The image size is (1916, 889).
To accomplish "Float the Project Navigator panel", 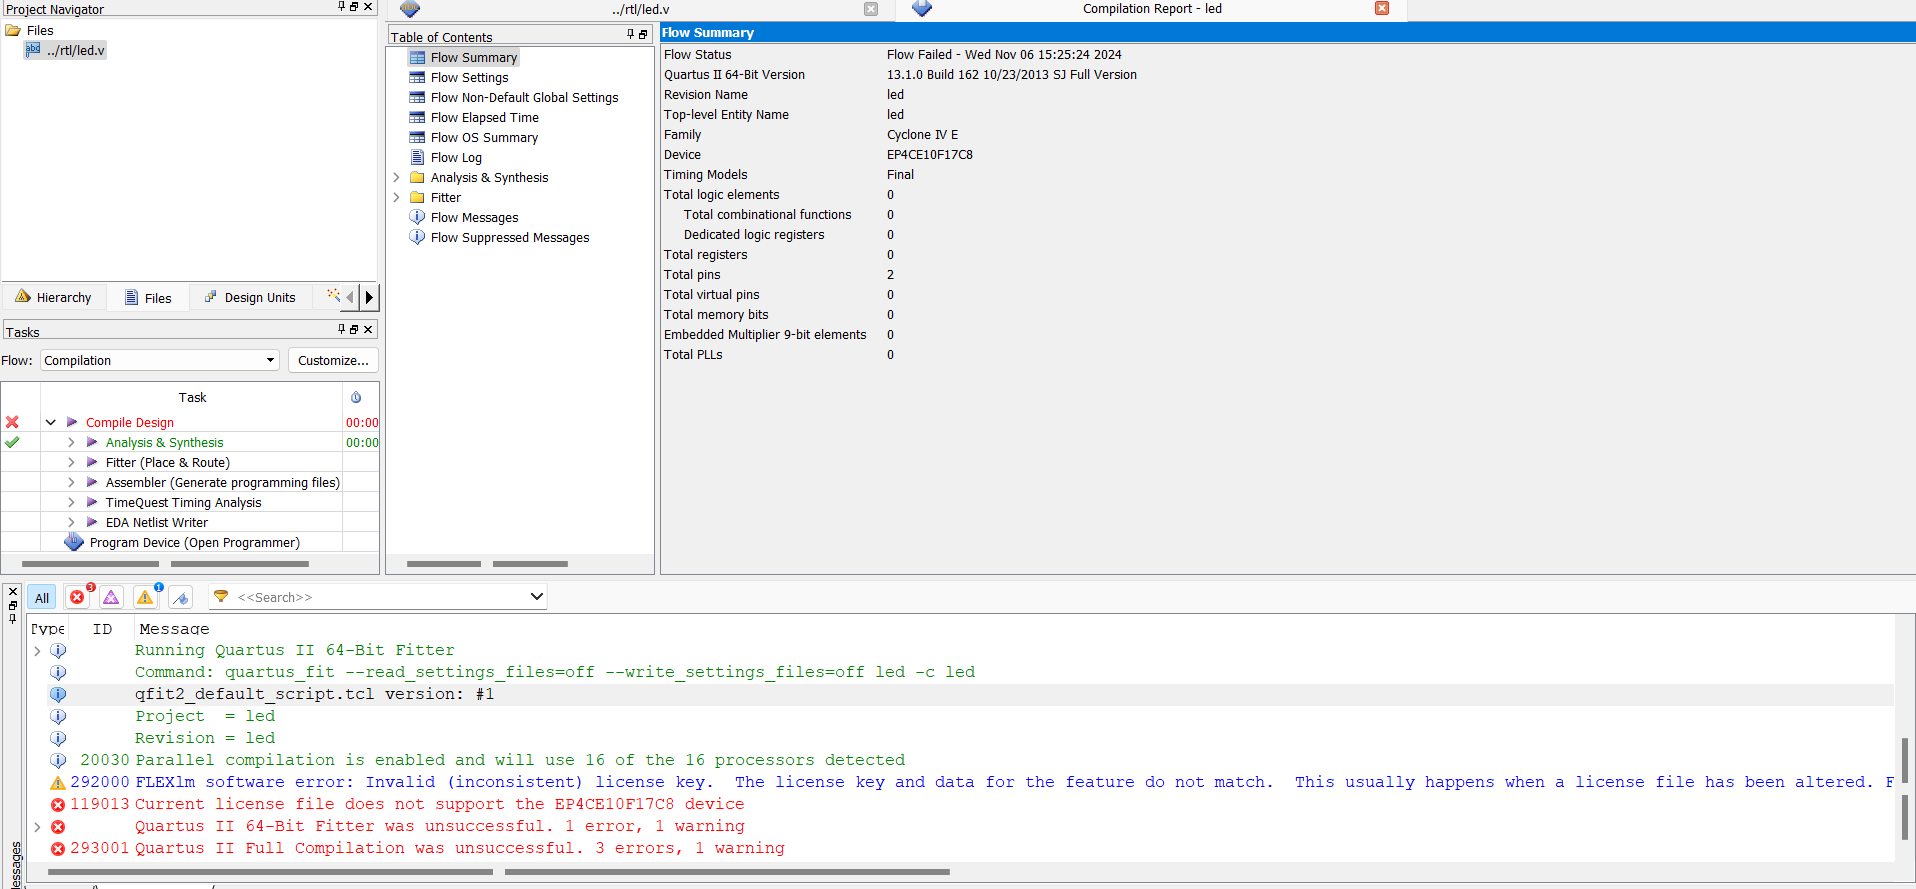I will 354,7.
